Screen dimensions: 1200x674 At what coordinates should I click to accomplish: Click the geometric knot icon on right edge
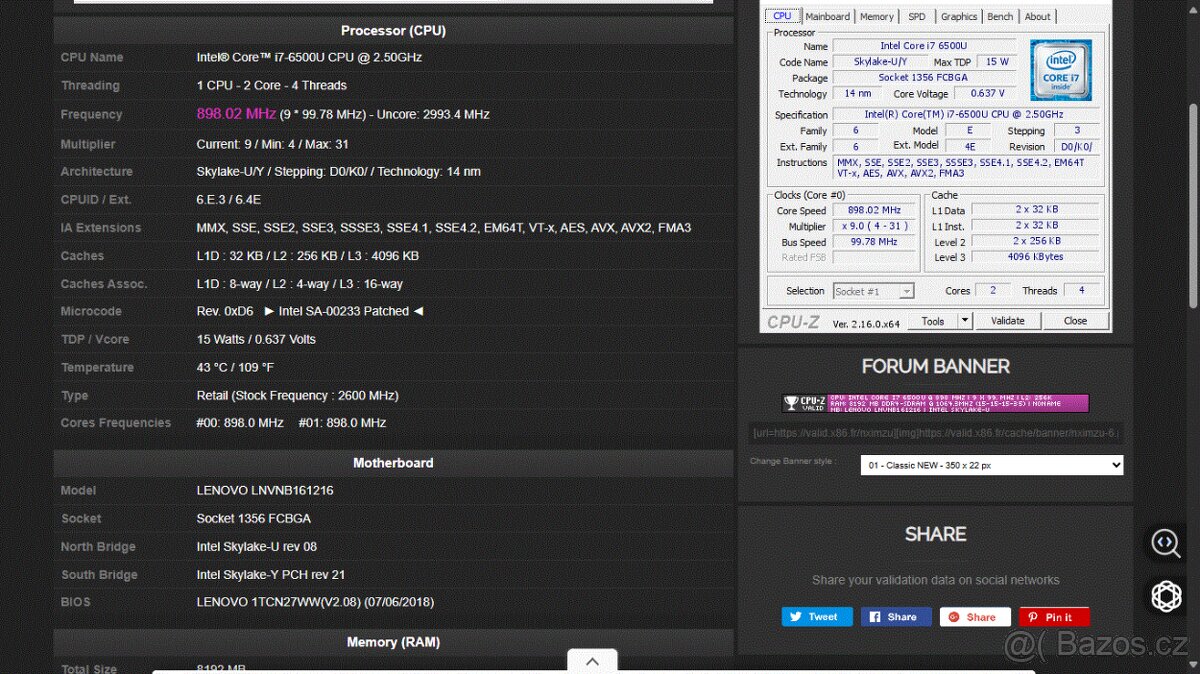pos(1165,596)
